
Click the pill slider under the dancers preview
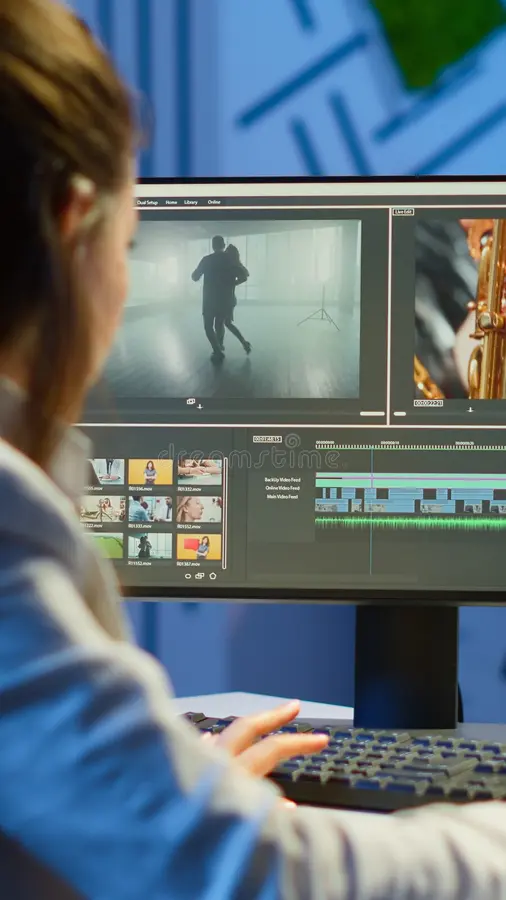[372, 413]
